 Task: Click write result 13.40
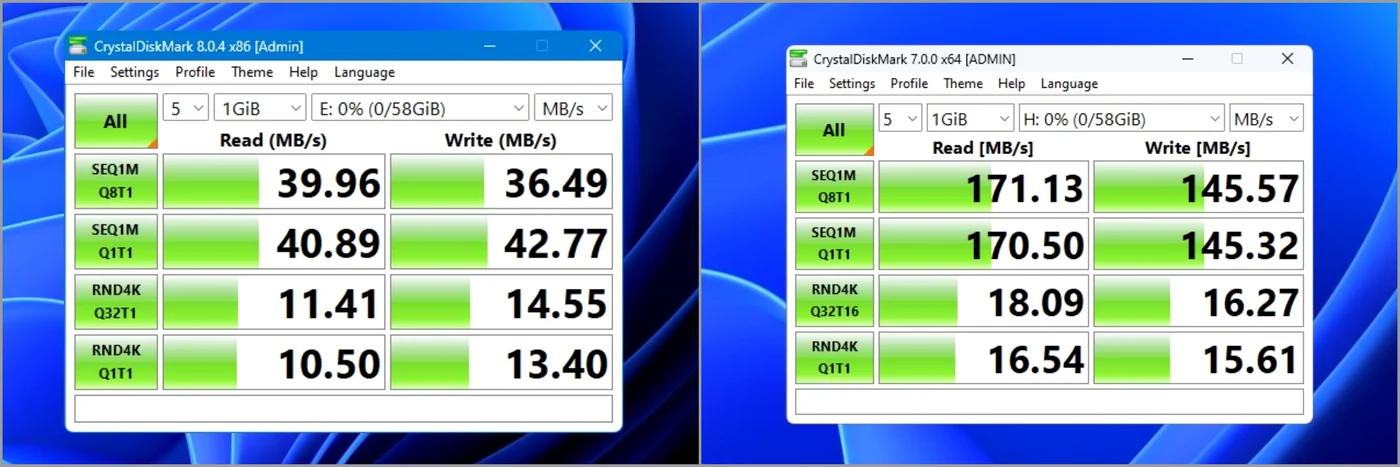click(x=501, y=361)
